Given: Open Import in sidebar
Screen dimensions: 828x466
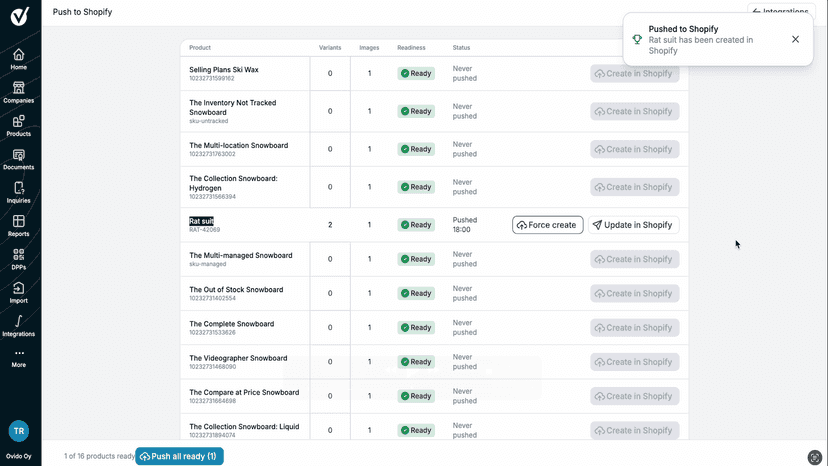Looking at the screenshot, I should click(18, 292).
